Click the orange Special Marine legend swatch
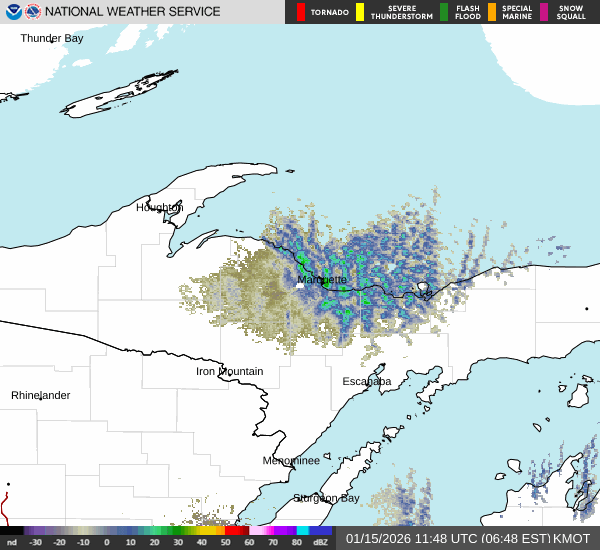 point(492,12)
